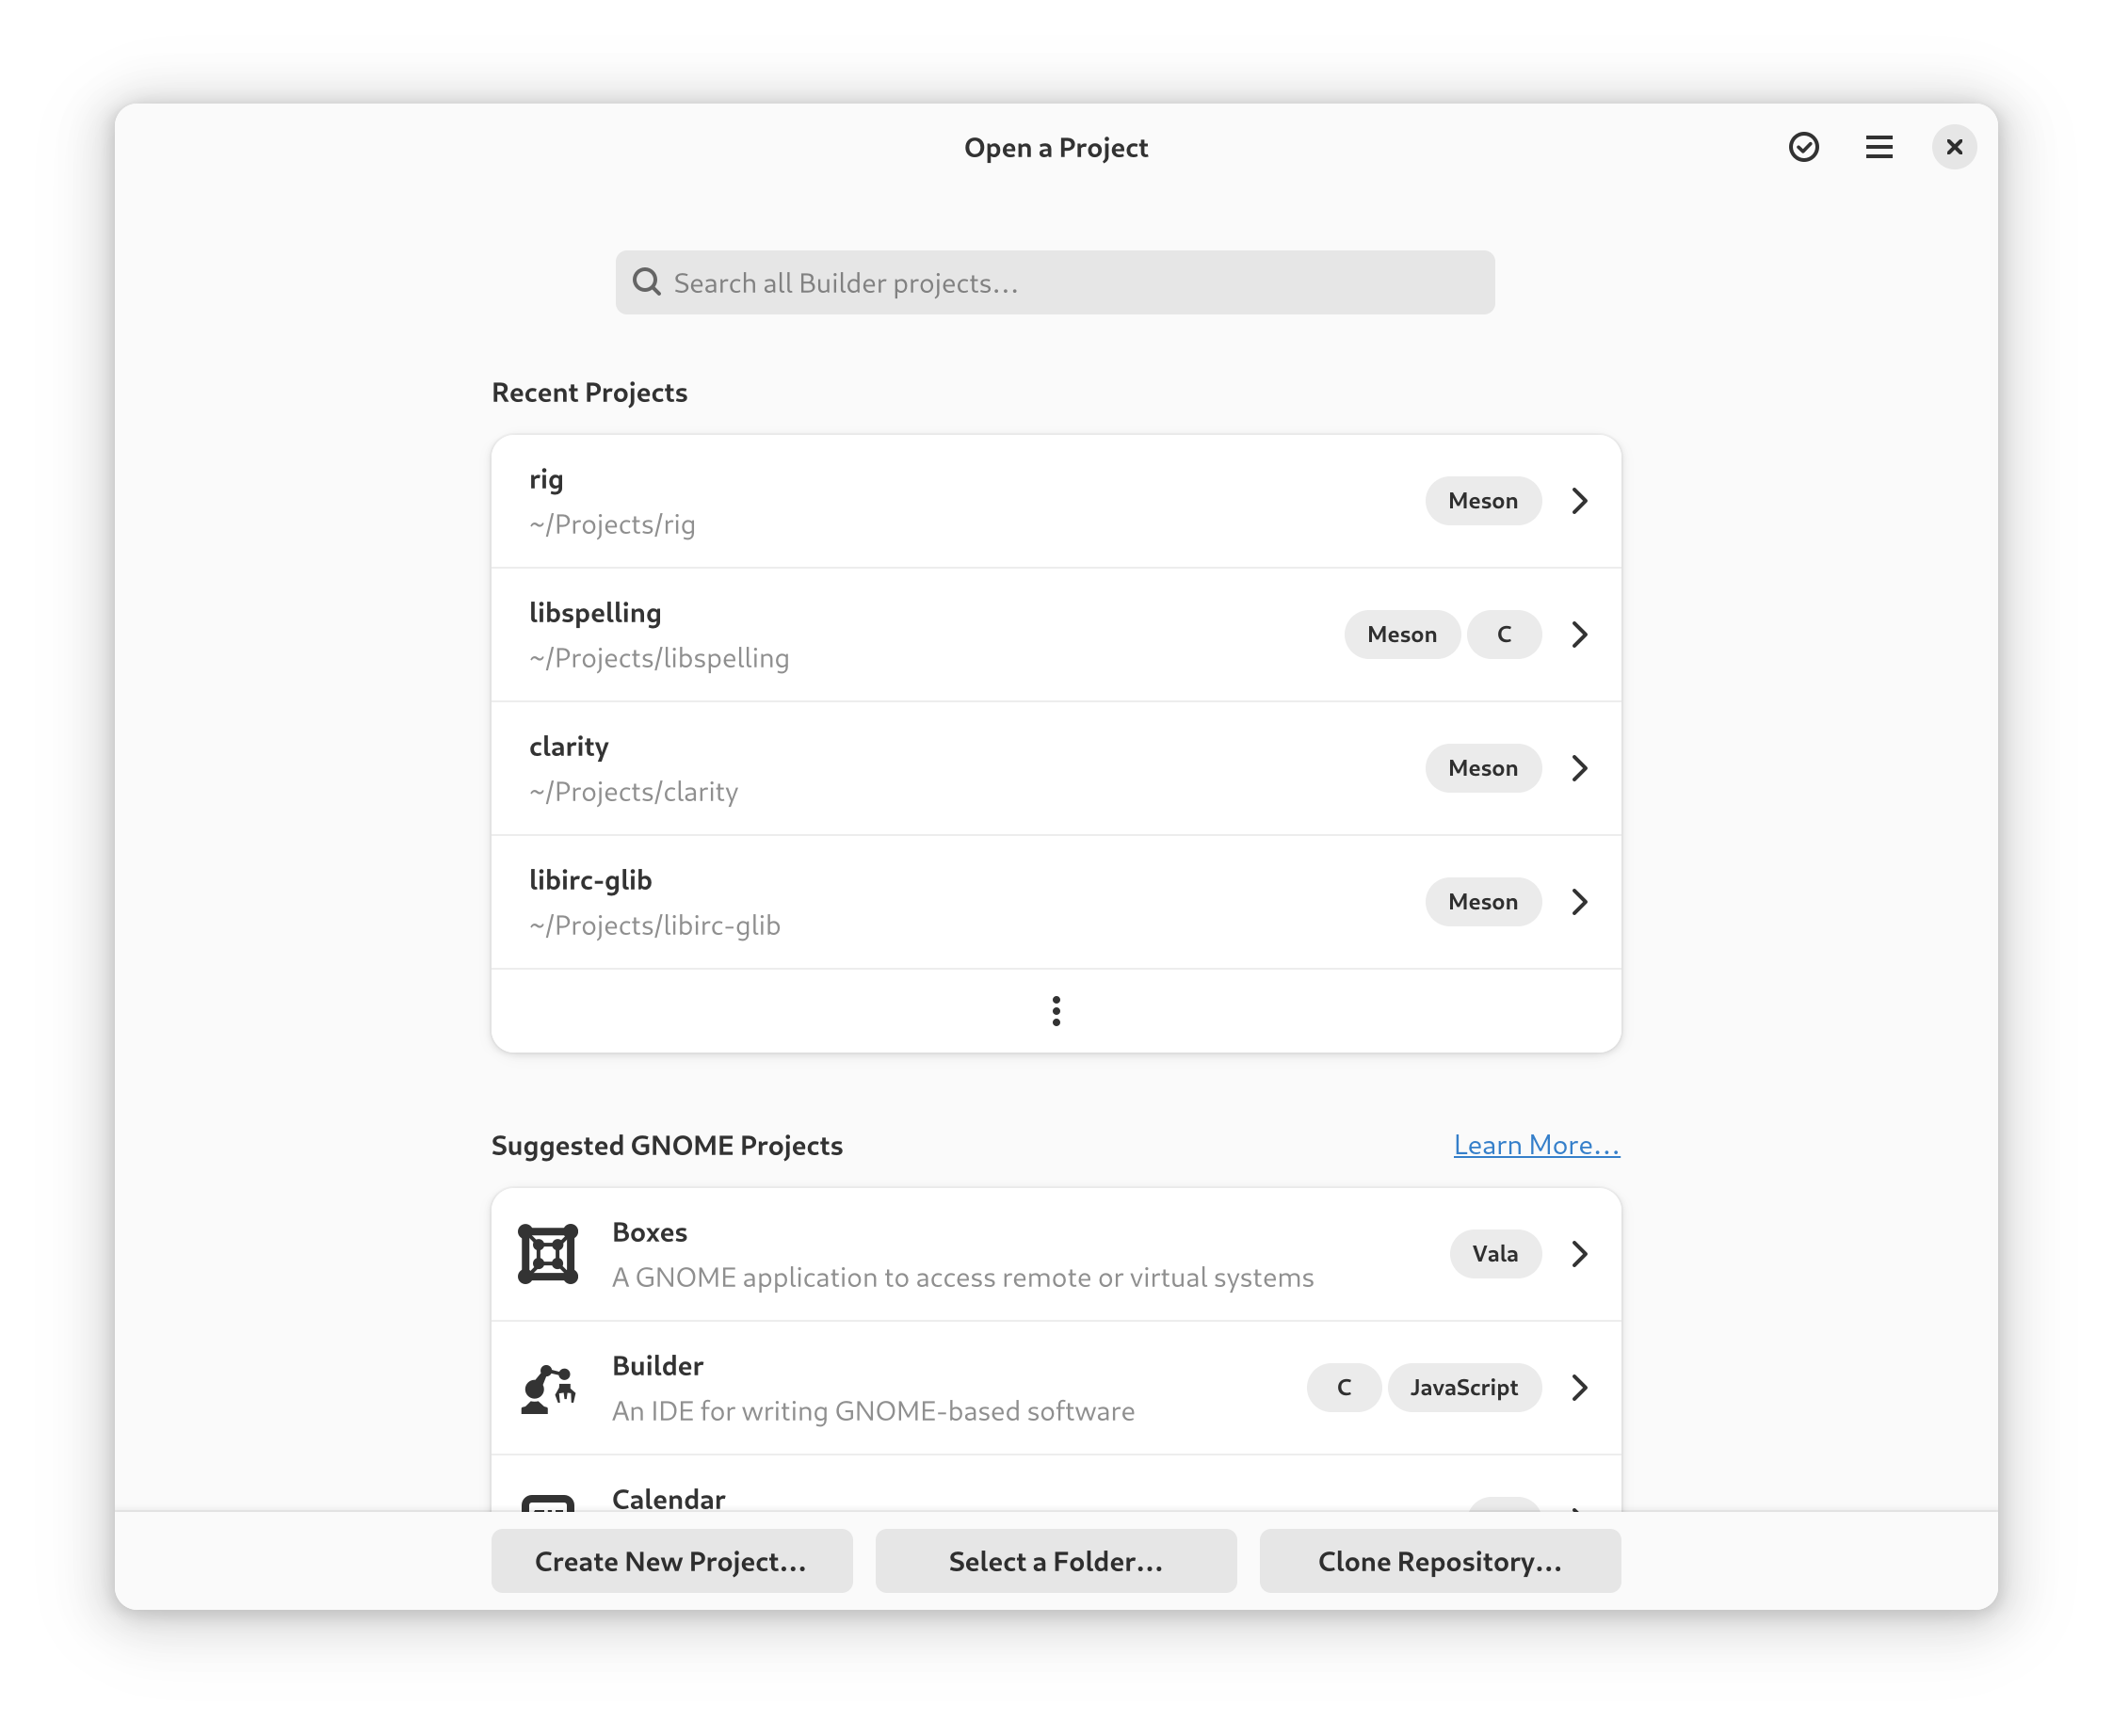Click the Vala tag on Boxes
Image resolution: width=2113 pixels, height=1736 pixels.
coord(1494,1253)
